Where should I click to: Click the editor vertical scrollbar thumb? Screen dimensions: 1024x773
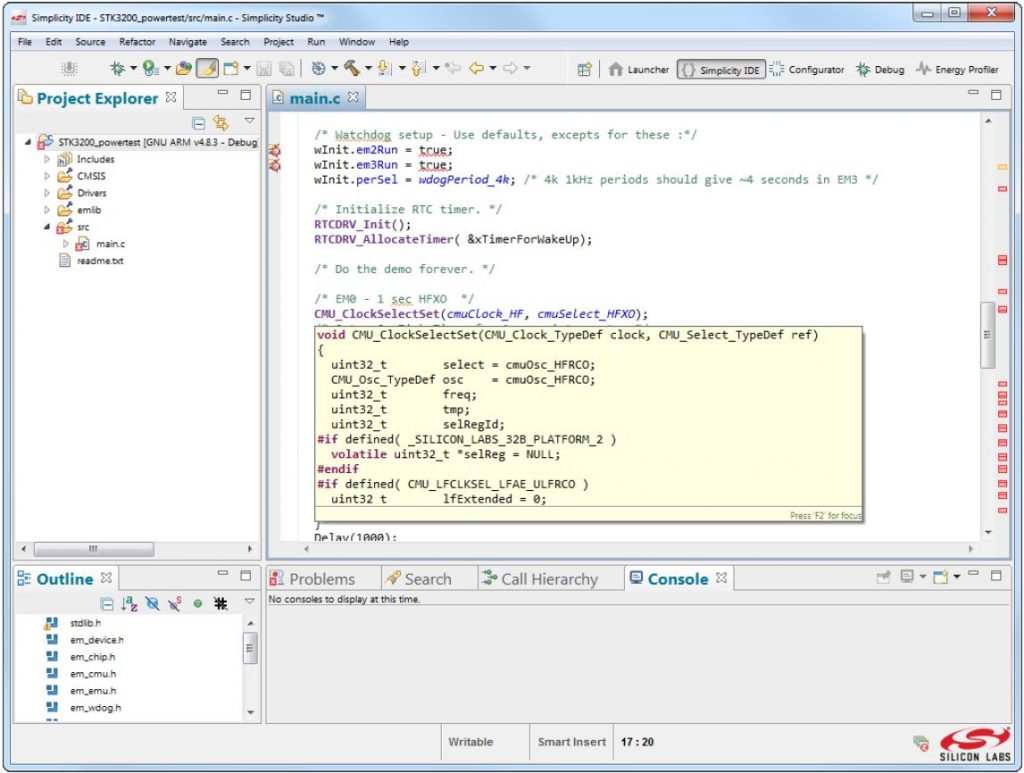click(x=987, y=336)
